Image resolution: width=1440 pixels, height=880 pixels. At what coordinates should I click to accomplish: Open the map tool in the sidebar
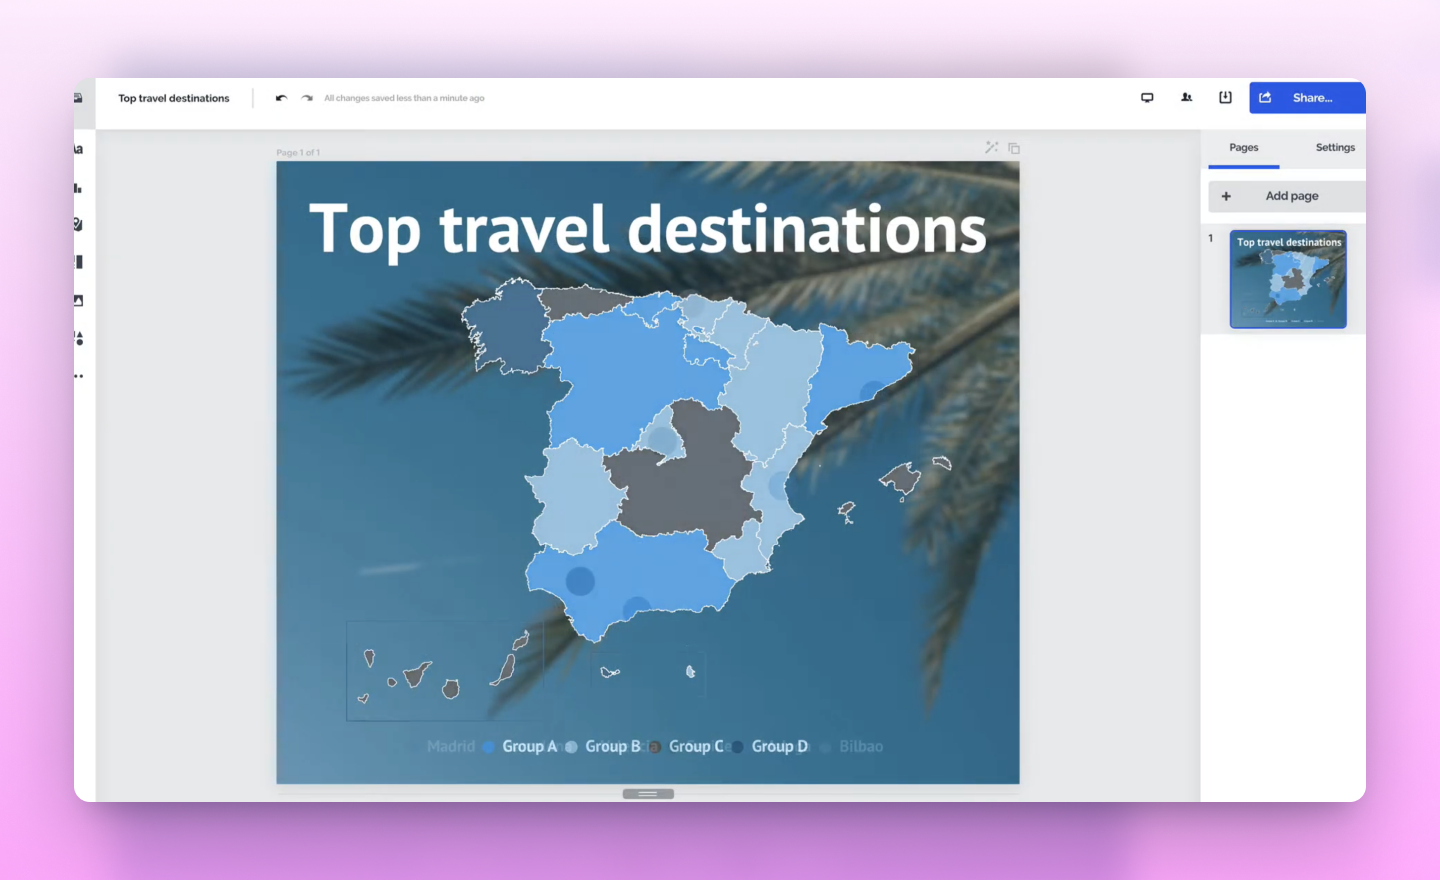(x=78, y=225)
